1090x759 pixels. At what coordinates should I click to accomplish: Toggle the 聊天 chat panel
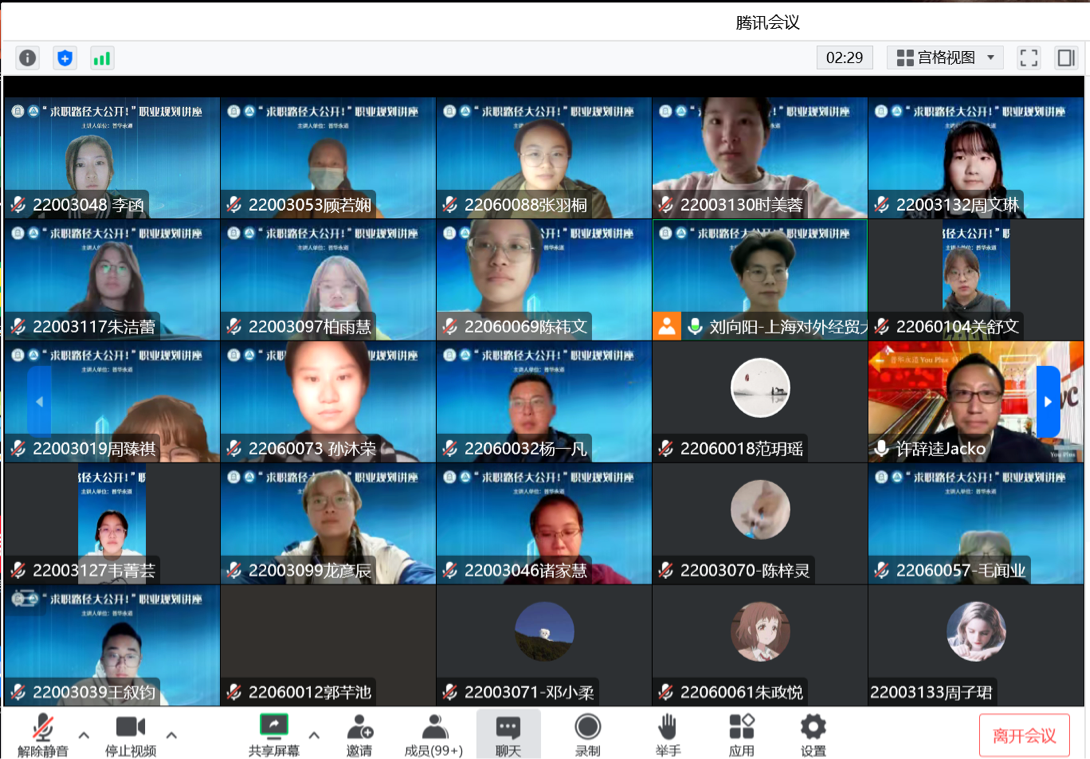point(508,733)
